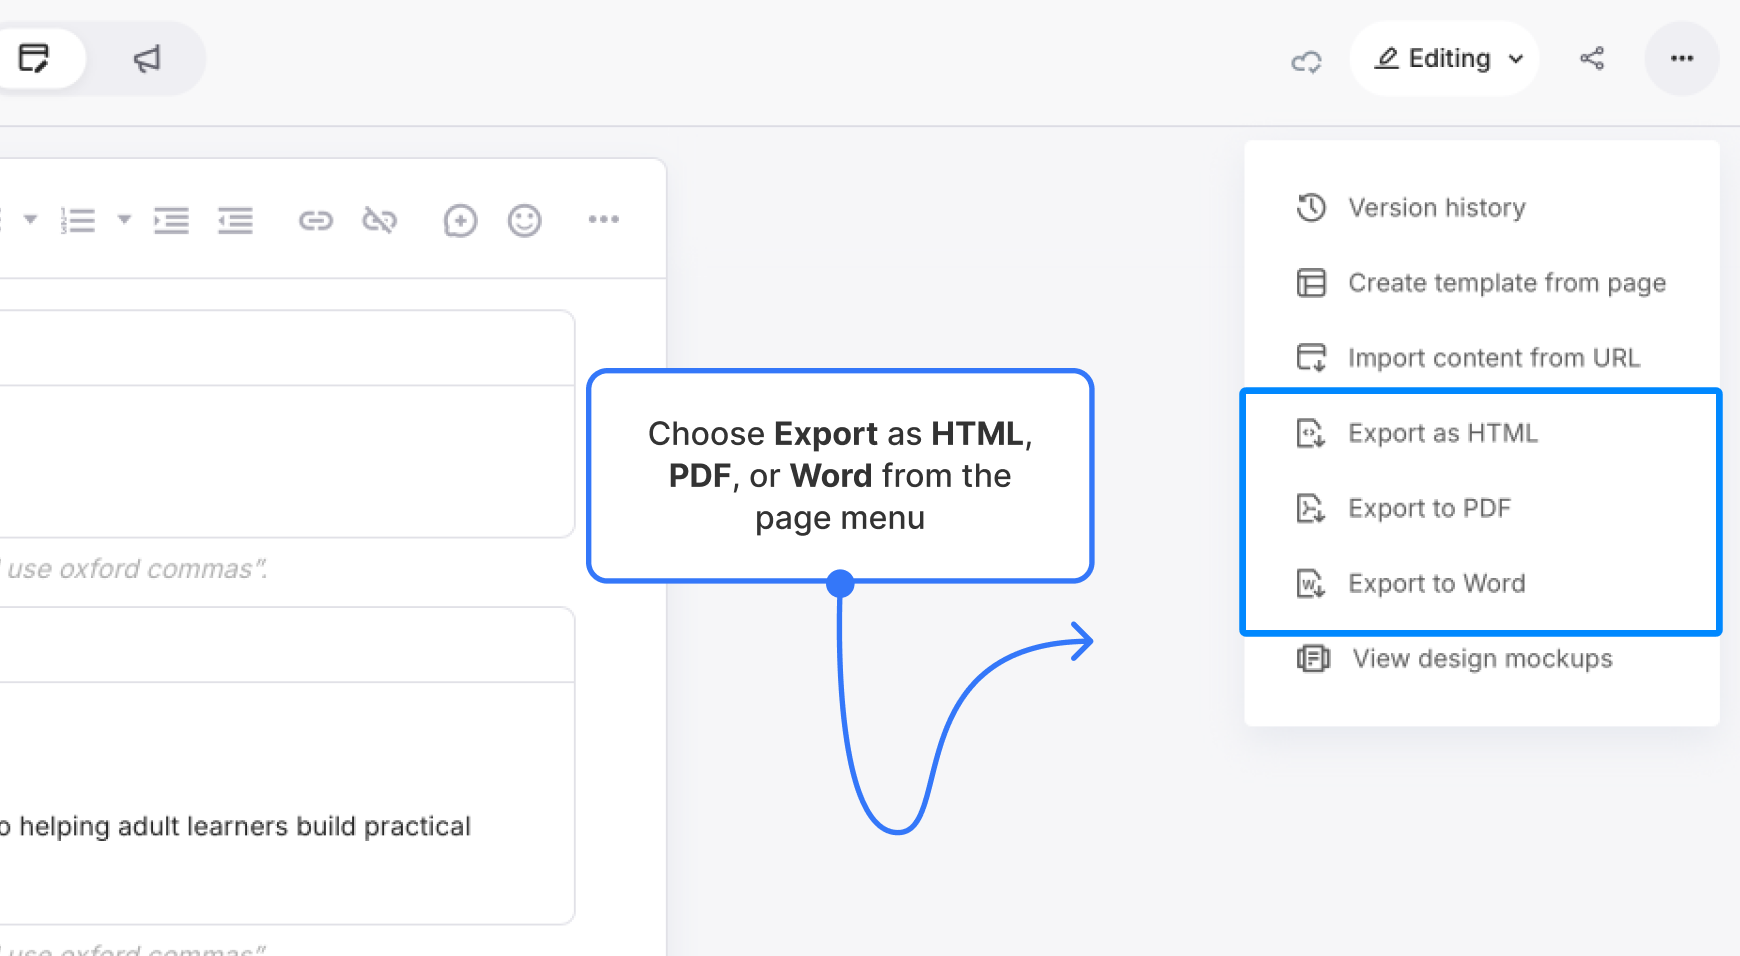
Task: Choose Export to PDF
Action: [x=1430, y=507]
